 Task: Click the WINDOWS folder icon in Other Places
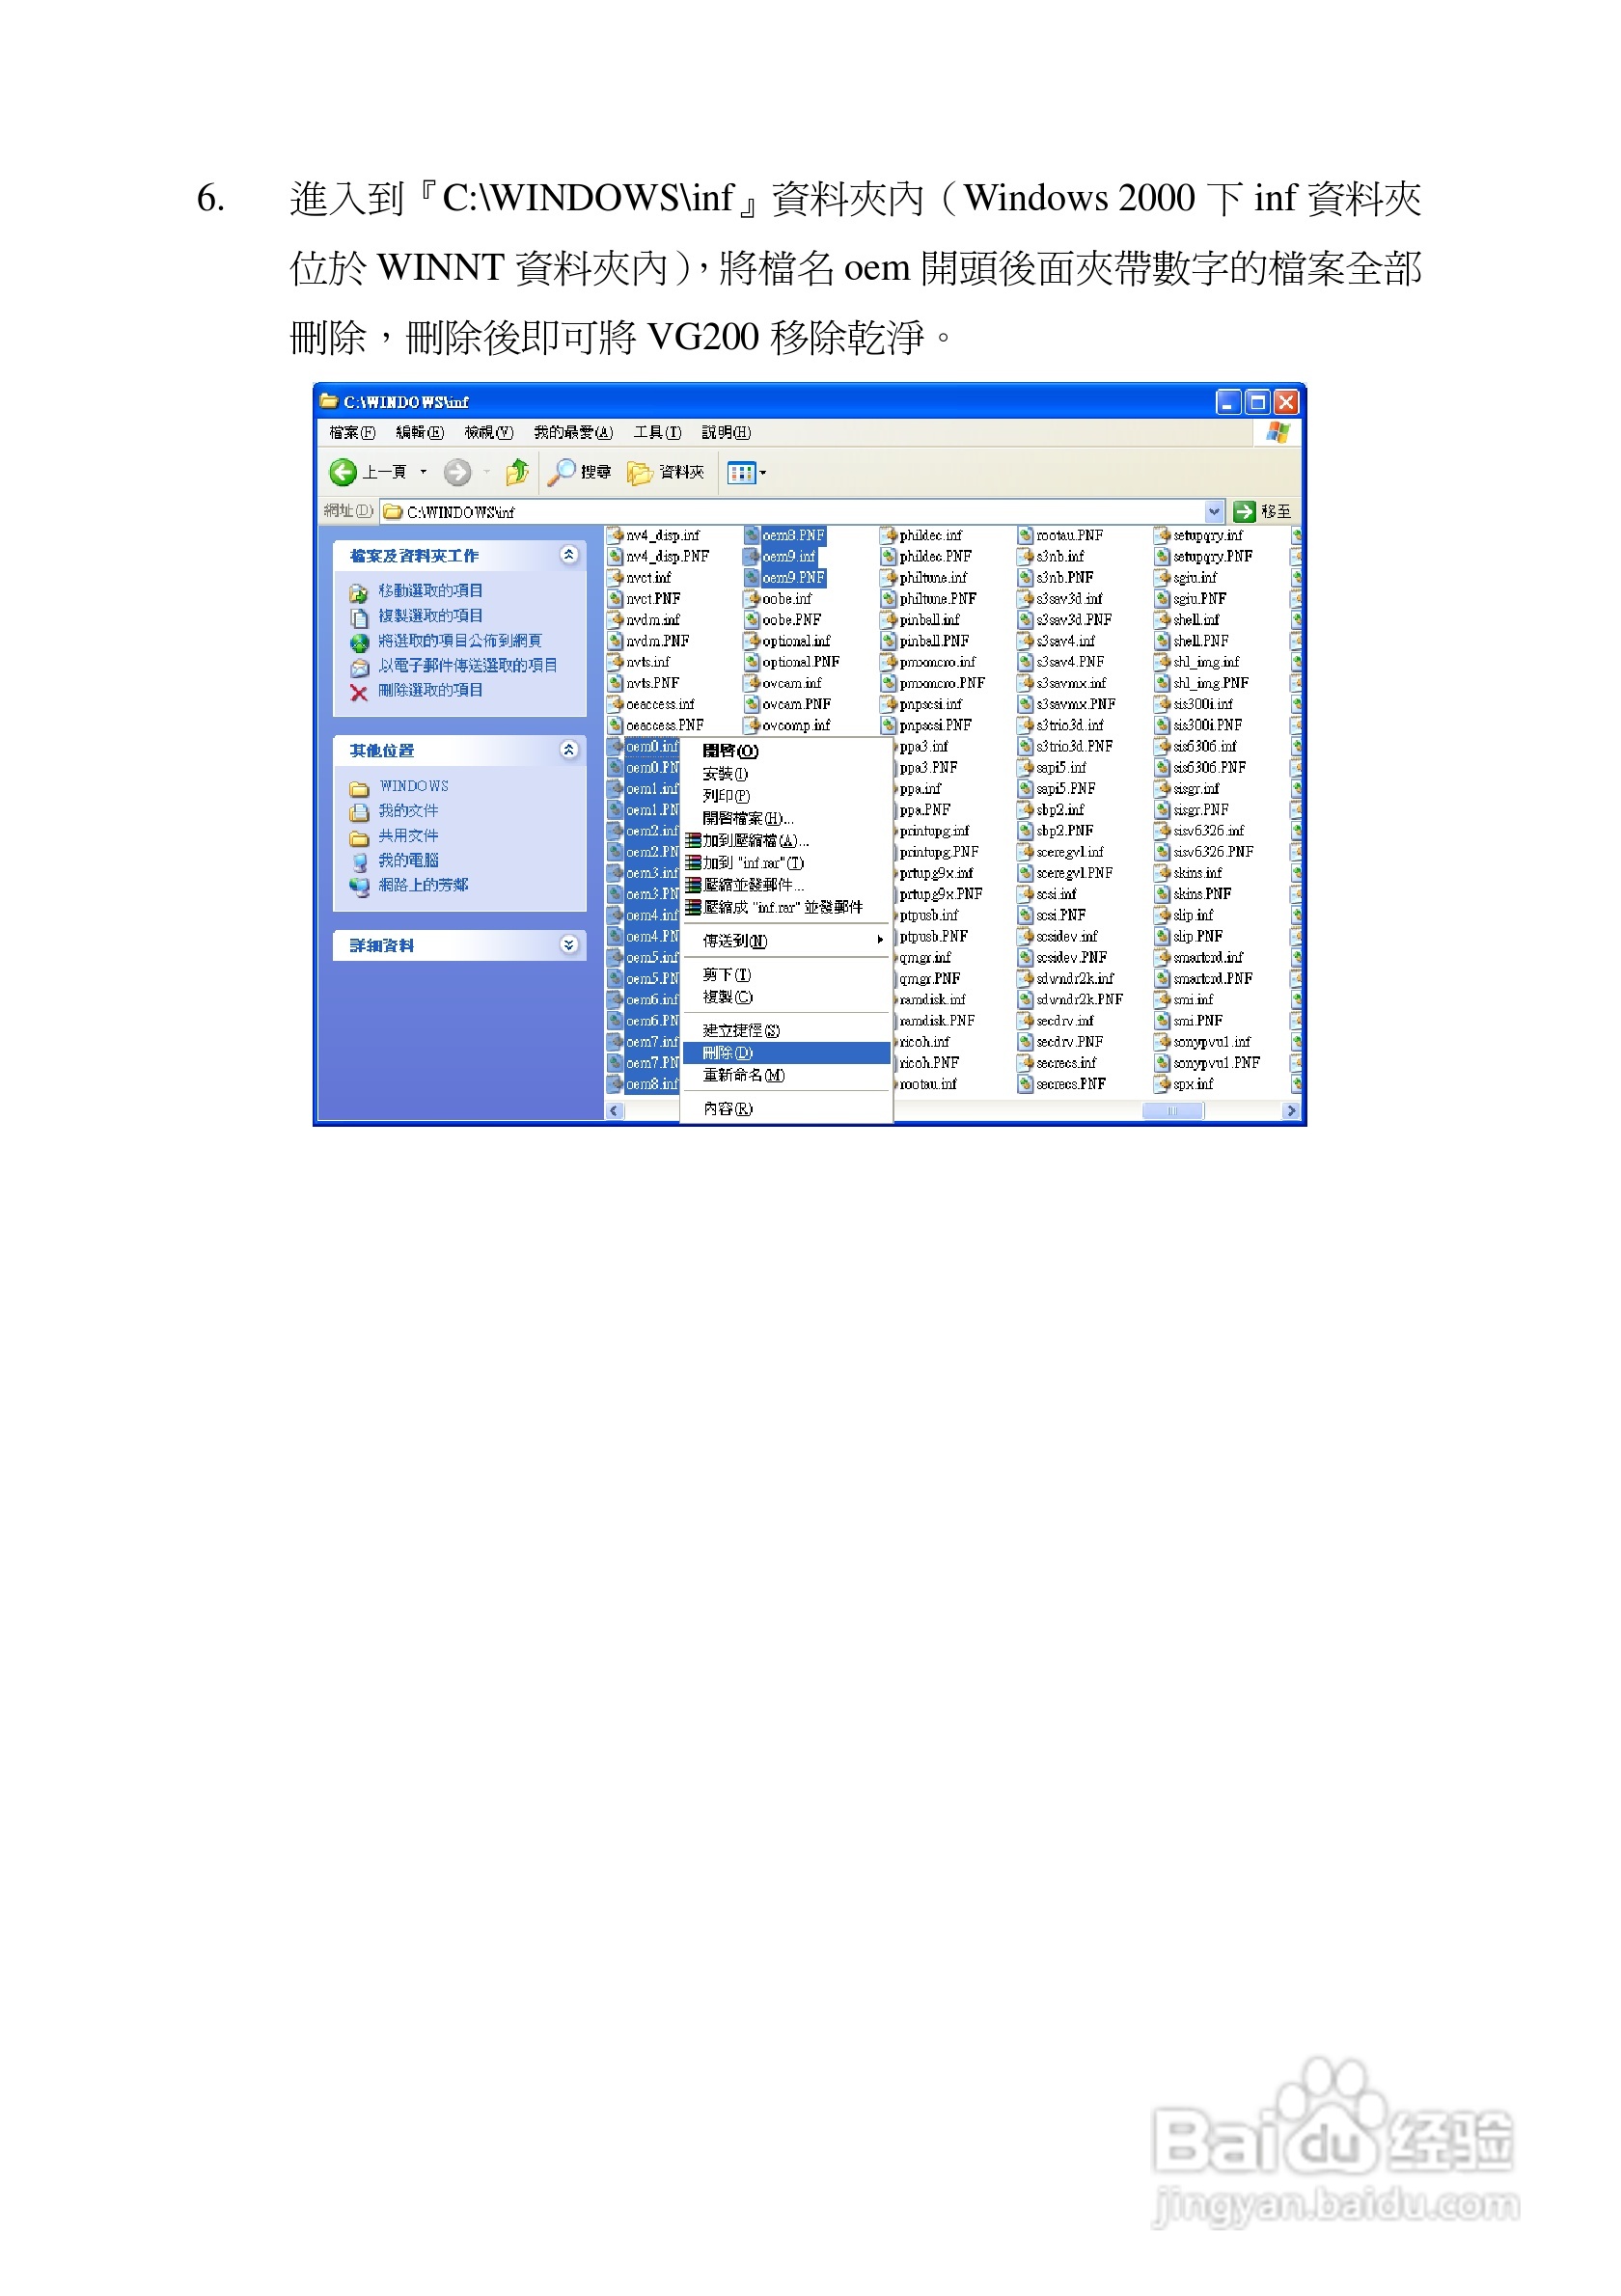coord(359,788)
